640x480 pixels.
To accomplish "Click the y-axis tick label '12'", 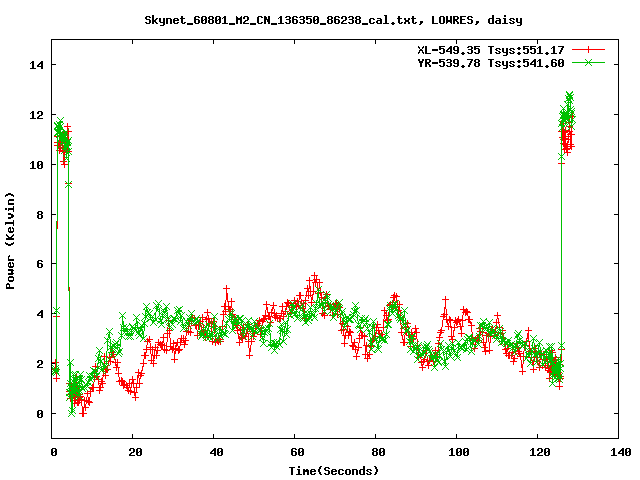I will (x=36, y=115).
